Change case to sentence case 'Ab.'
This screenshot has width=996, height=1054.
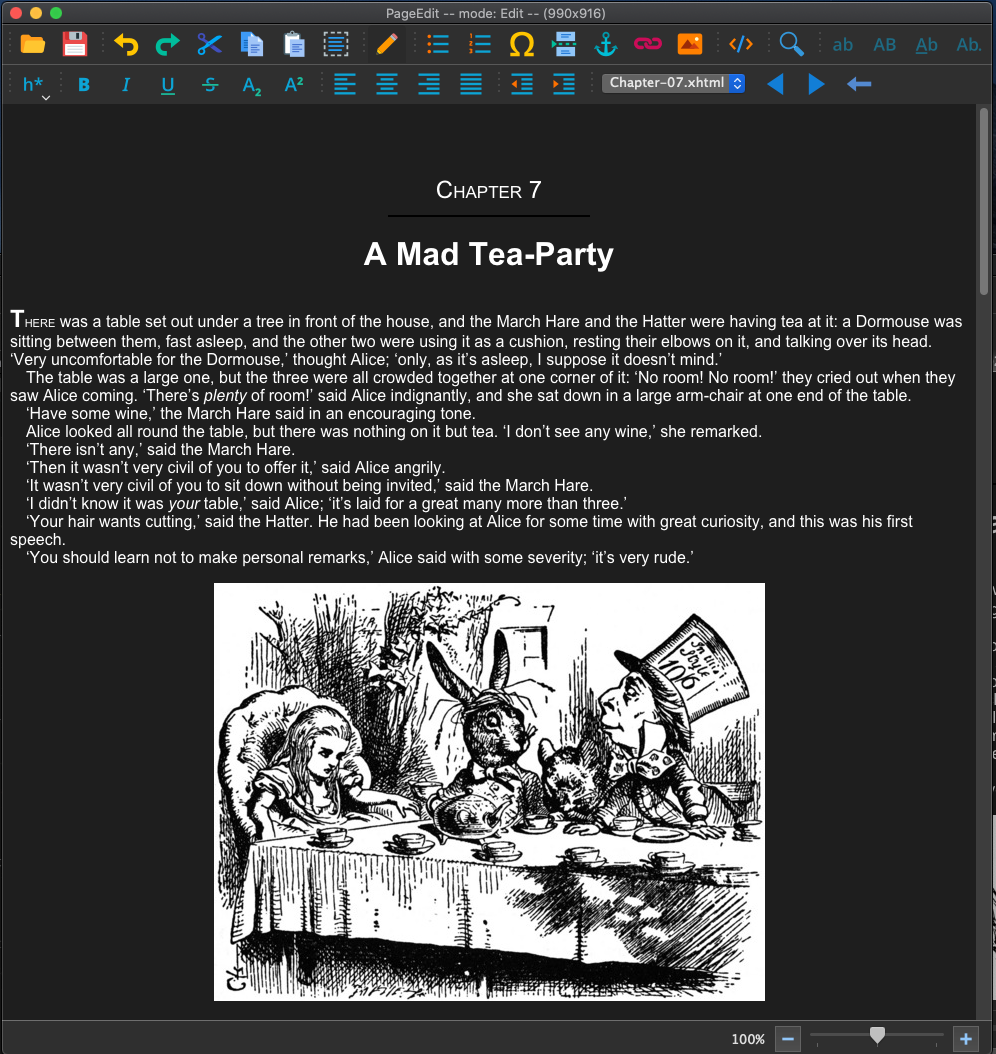[x=968, y=45]
